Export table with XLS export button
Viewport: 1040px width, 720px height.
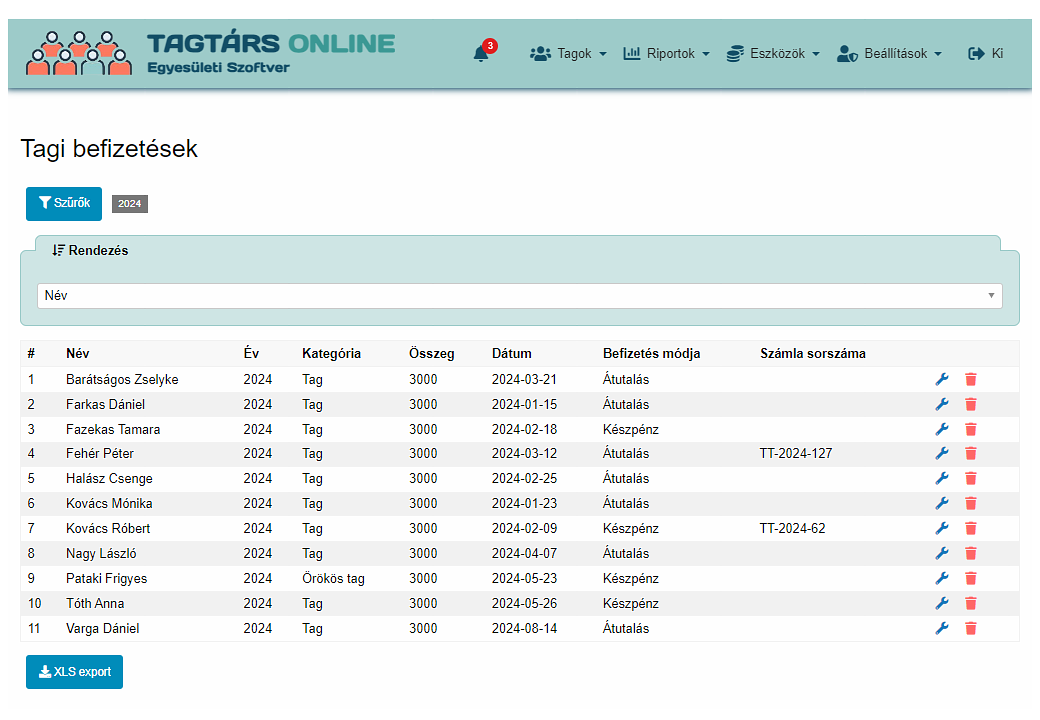[x=74, y=672]
